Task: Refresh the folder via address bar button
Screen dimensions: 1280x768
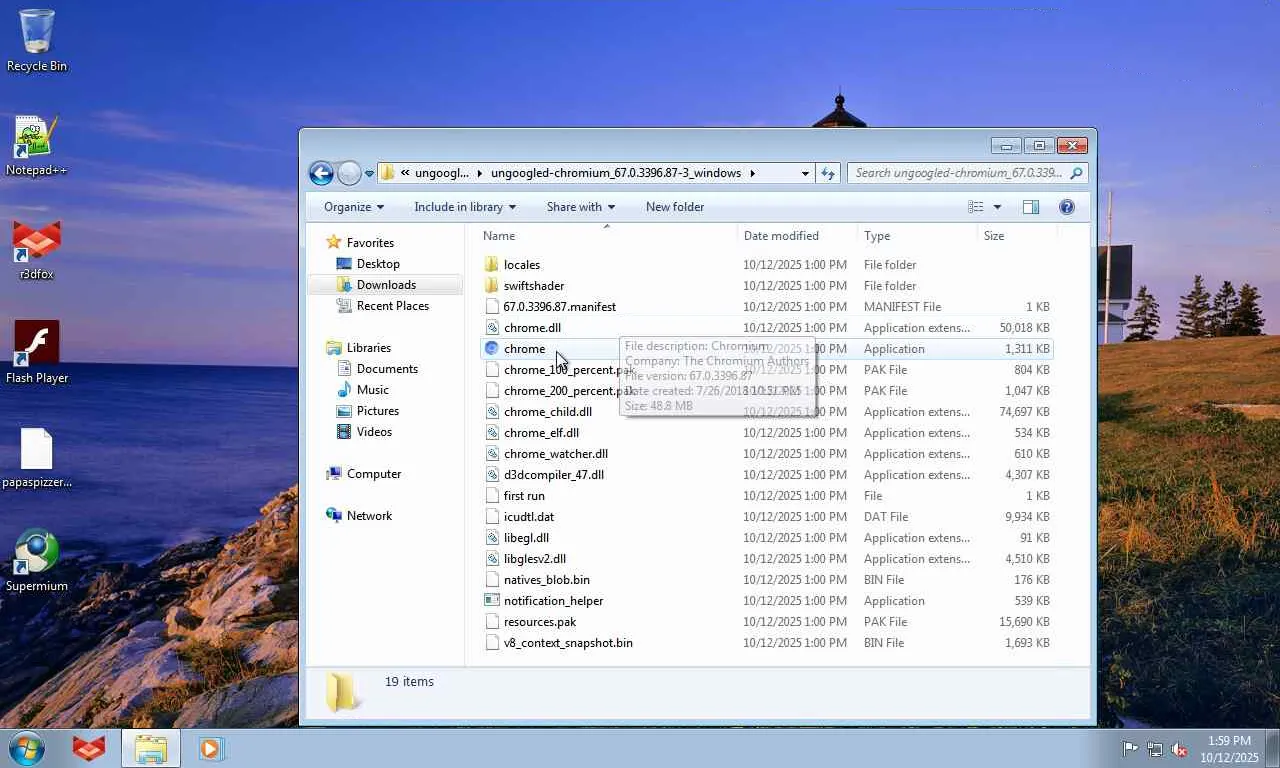Action: pyautogui.click(x=828, y=173)
